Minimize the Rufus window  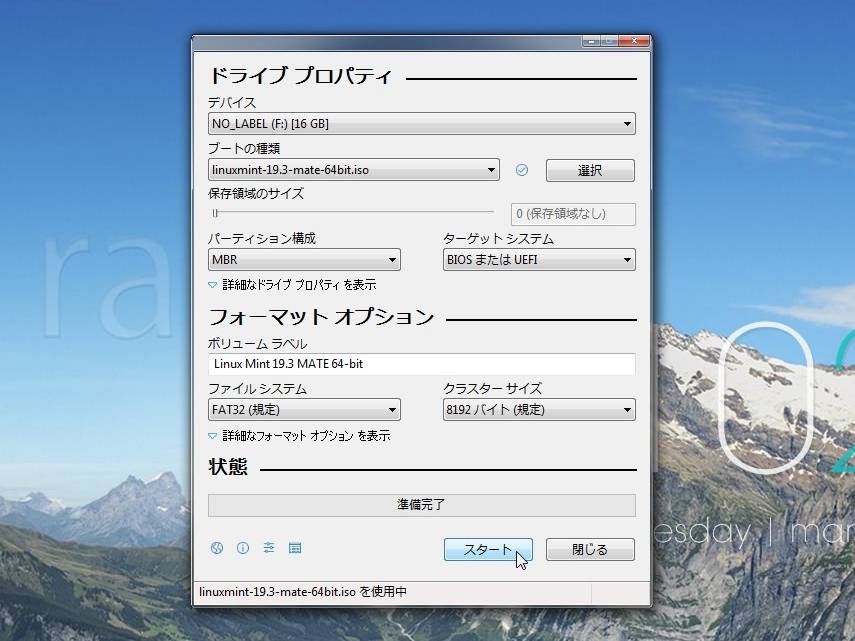[591, 41]
